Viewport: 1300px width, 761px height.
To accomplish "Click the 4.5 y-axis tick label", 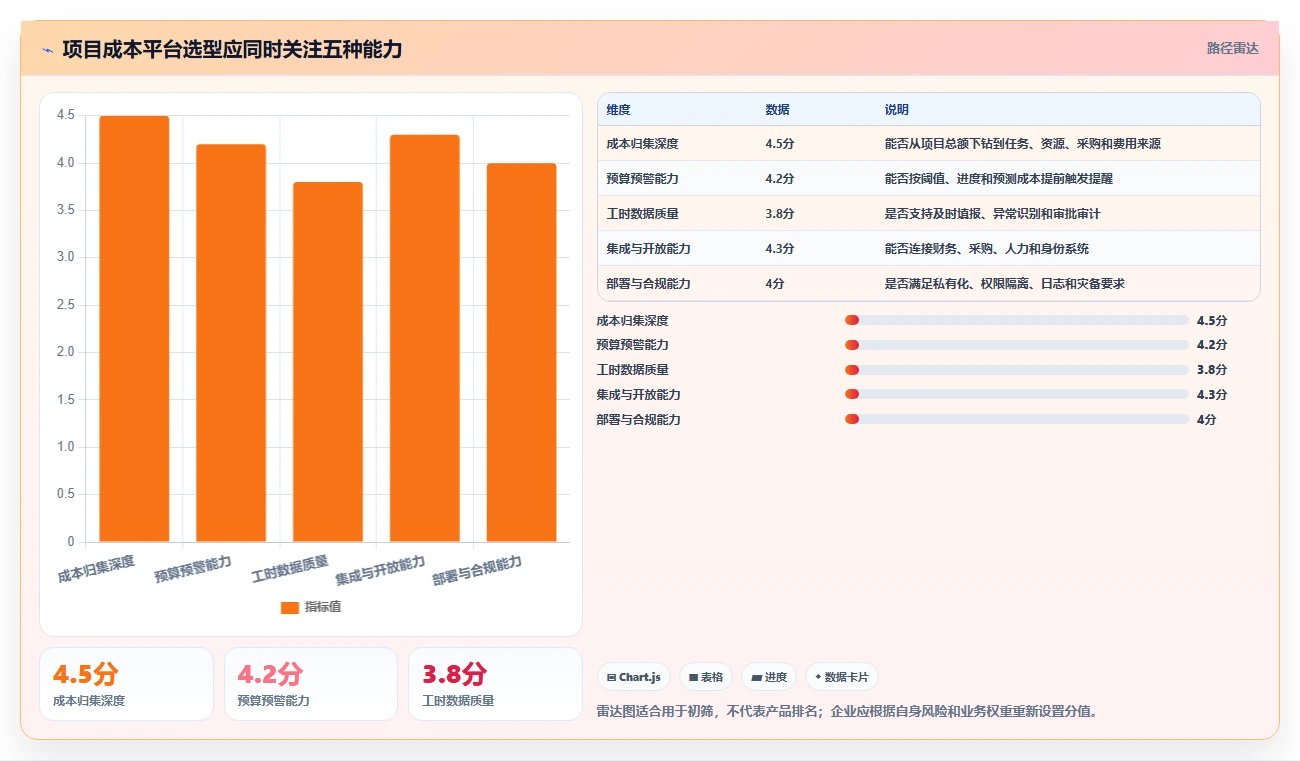I will click(x=66, y=115).
